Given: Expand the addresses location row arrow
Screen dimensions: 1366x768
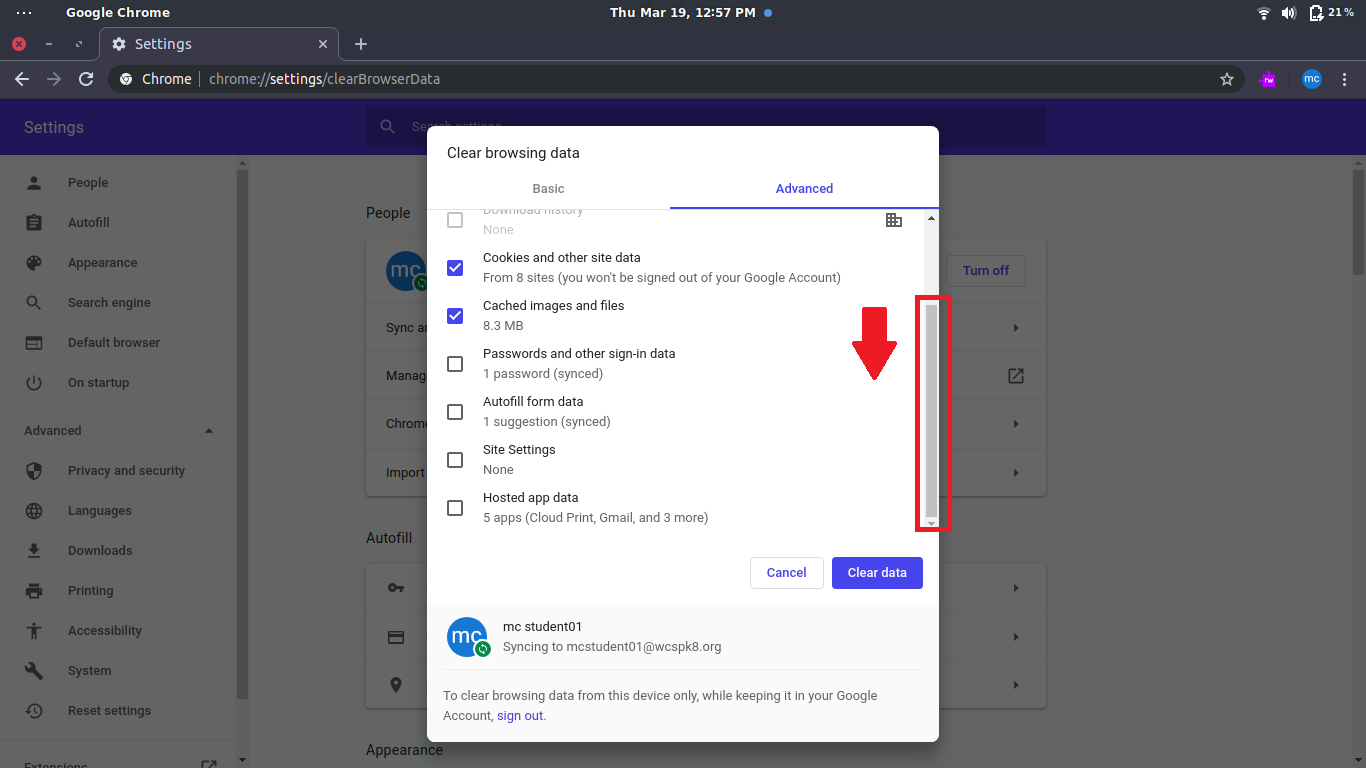Looking at the screenshot, I should tap(1016, 685).
